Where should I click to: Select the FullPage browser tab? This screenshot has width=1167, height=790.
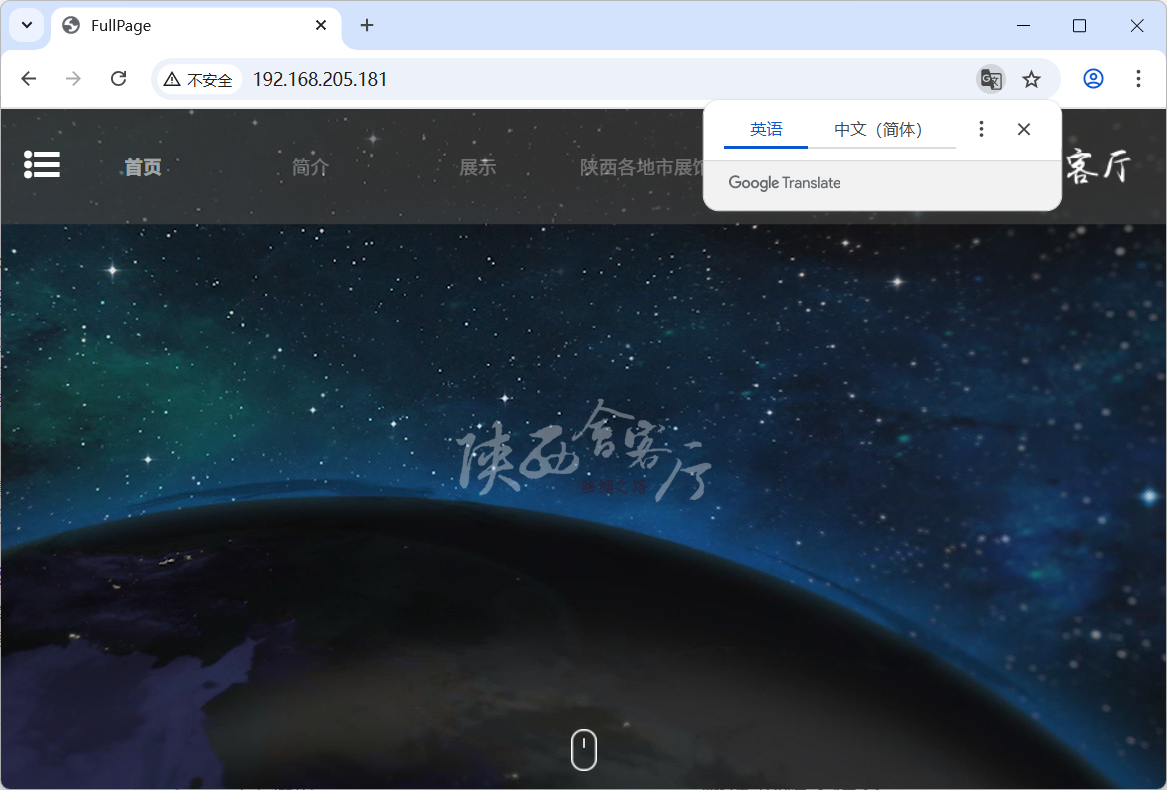pos(196,25)
